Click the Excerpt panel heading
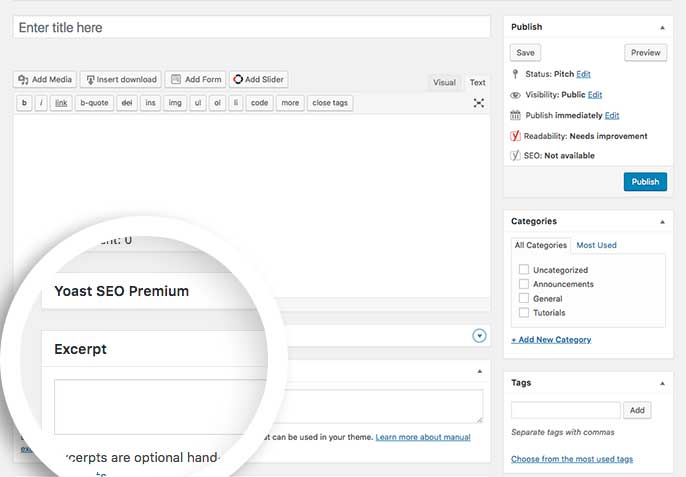Image resolution: width=686 pixels, height=477 pixels. (80, 349)
